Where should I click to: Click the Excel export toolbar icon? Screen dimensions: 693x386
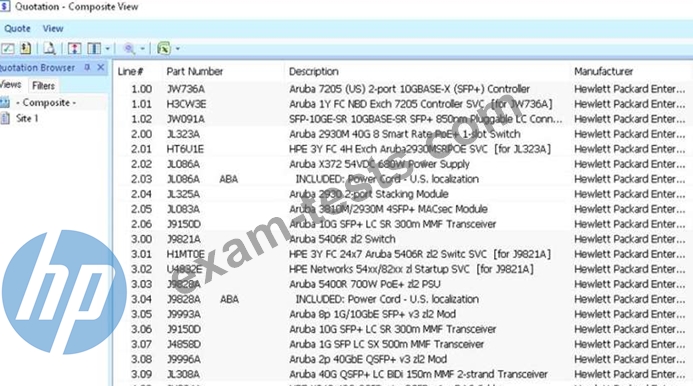(164, 48)
